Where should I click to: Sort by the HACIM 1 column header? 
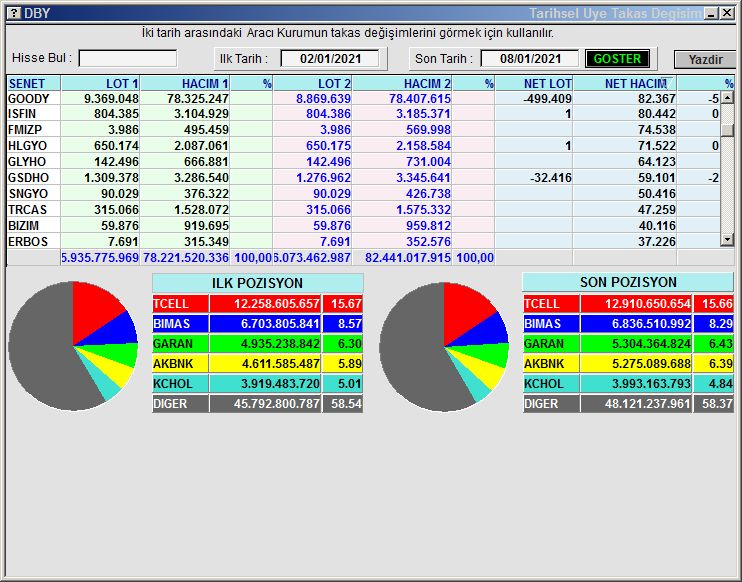[185, 84]
